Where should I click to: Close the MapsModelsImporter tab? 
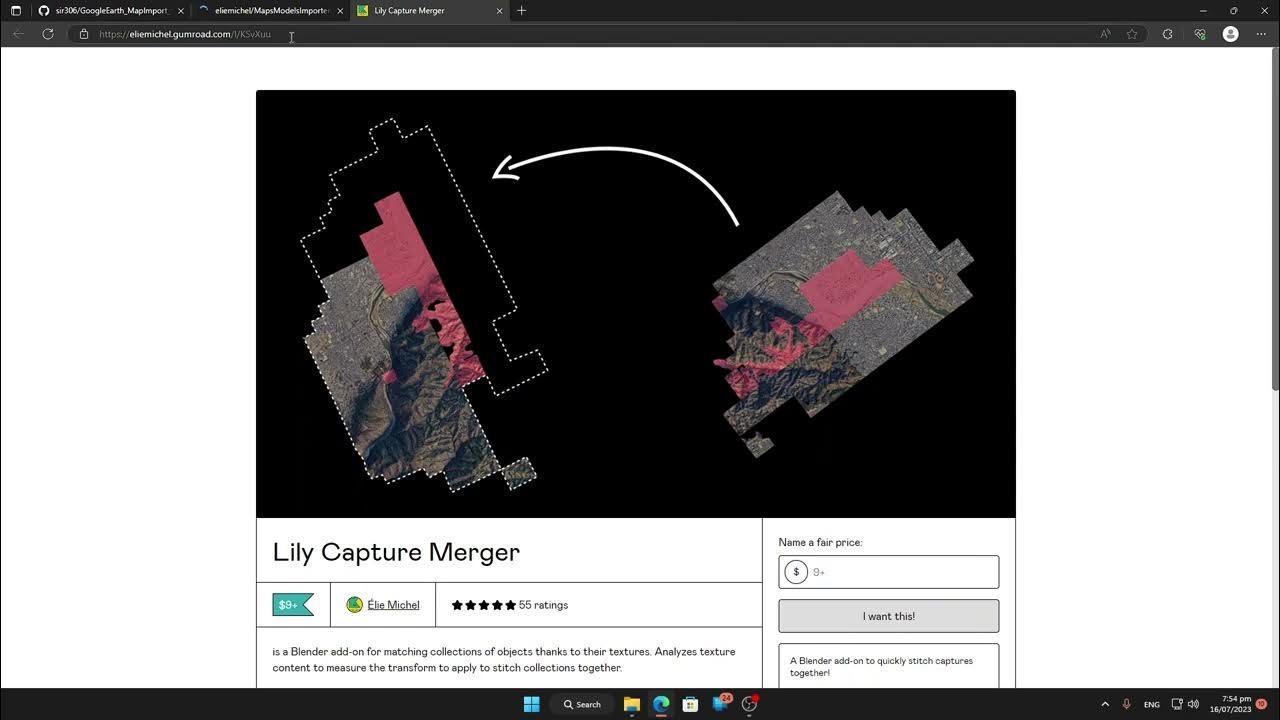(x=340, y=10)
